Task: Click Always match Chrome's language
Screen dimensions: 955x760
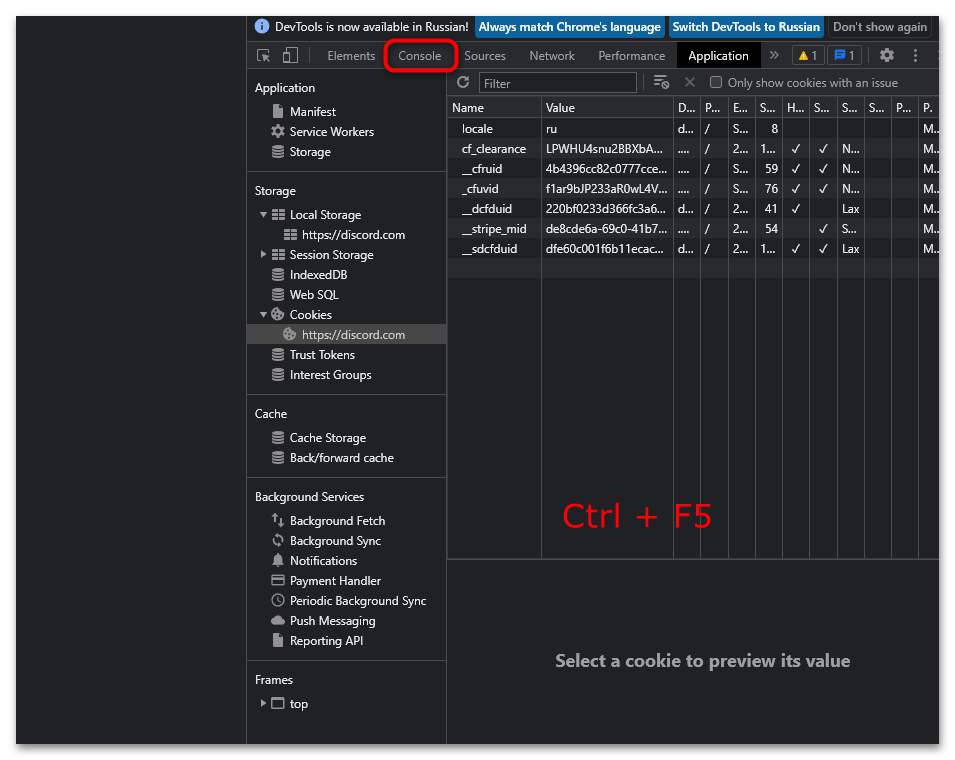Action: tap(569, 27)
